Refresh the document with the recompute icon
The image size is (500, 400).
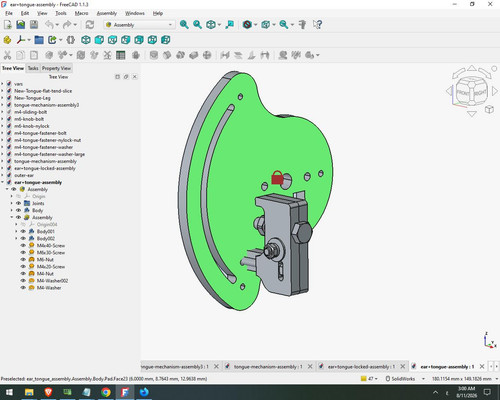(x=90, y=25)
